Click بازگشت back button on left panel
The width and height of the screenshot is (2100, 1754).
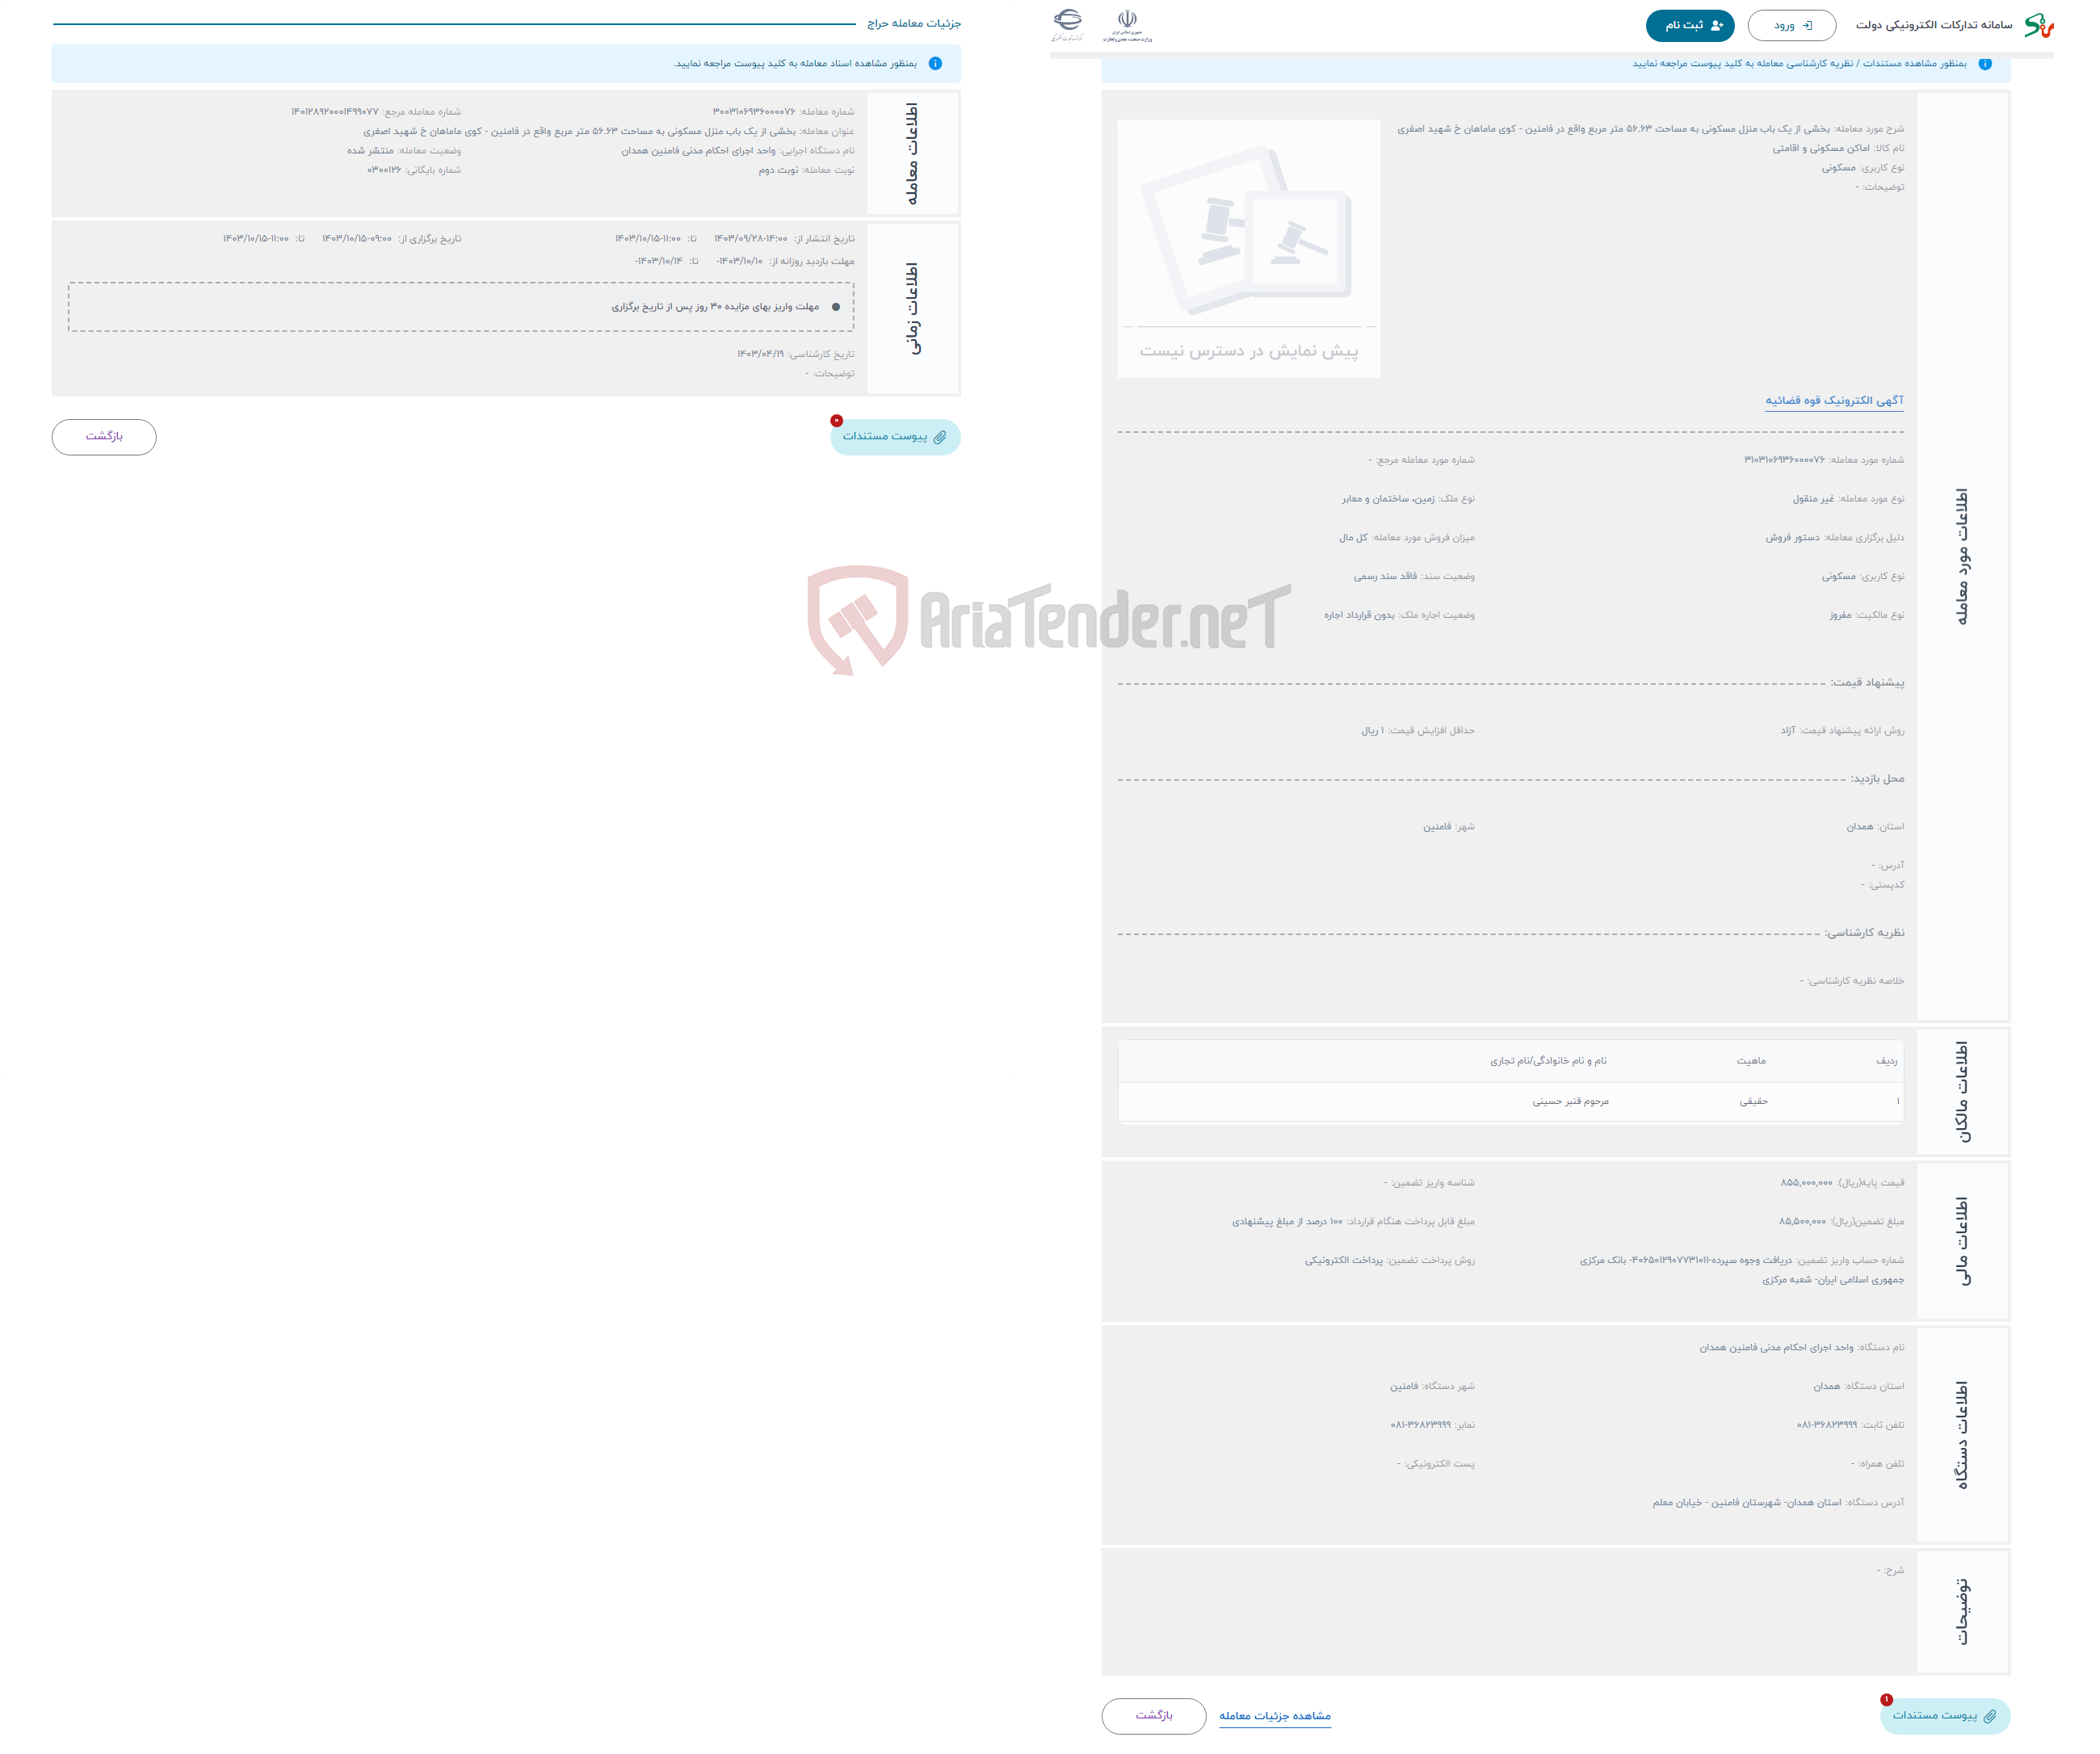click(x=105, y=434)
